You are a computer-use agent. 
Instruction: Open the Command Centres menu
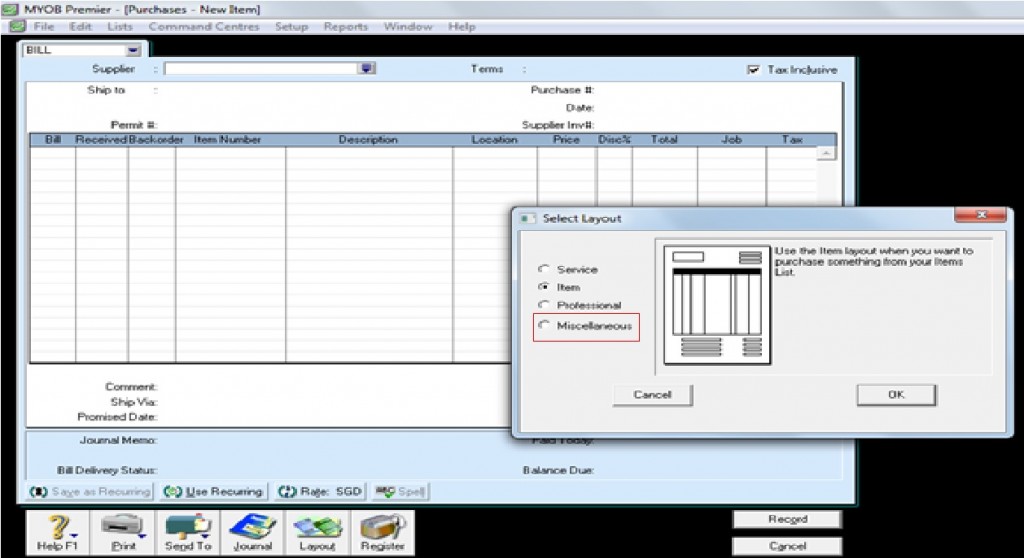point(204,26)
